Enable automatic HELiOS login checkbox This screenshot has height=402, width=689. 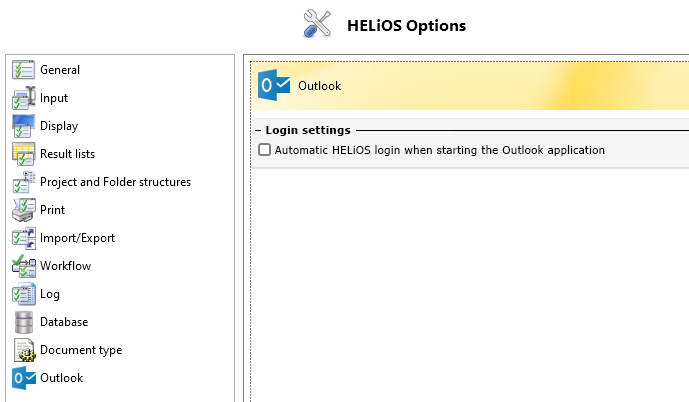click(265, 150)
